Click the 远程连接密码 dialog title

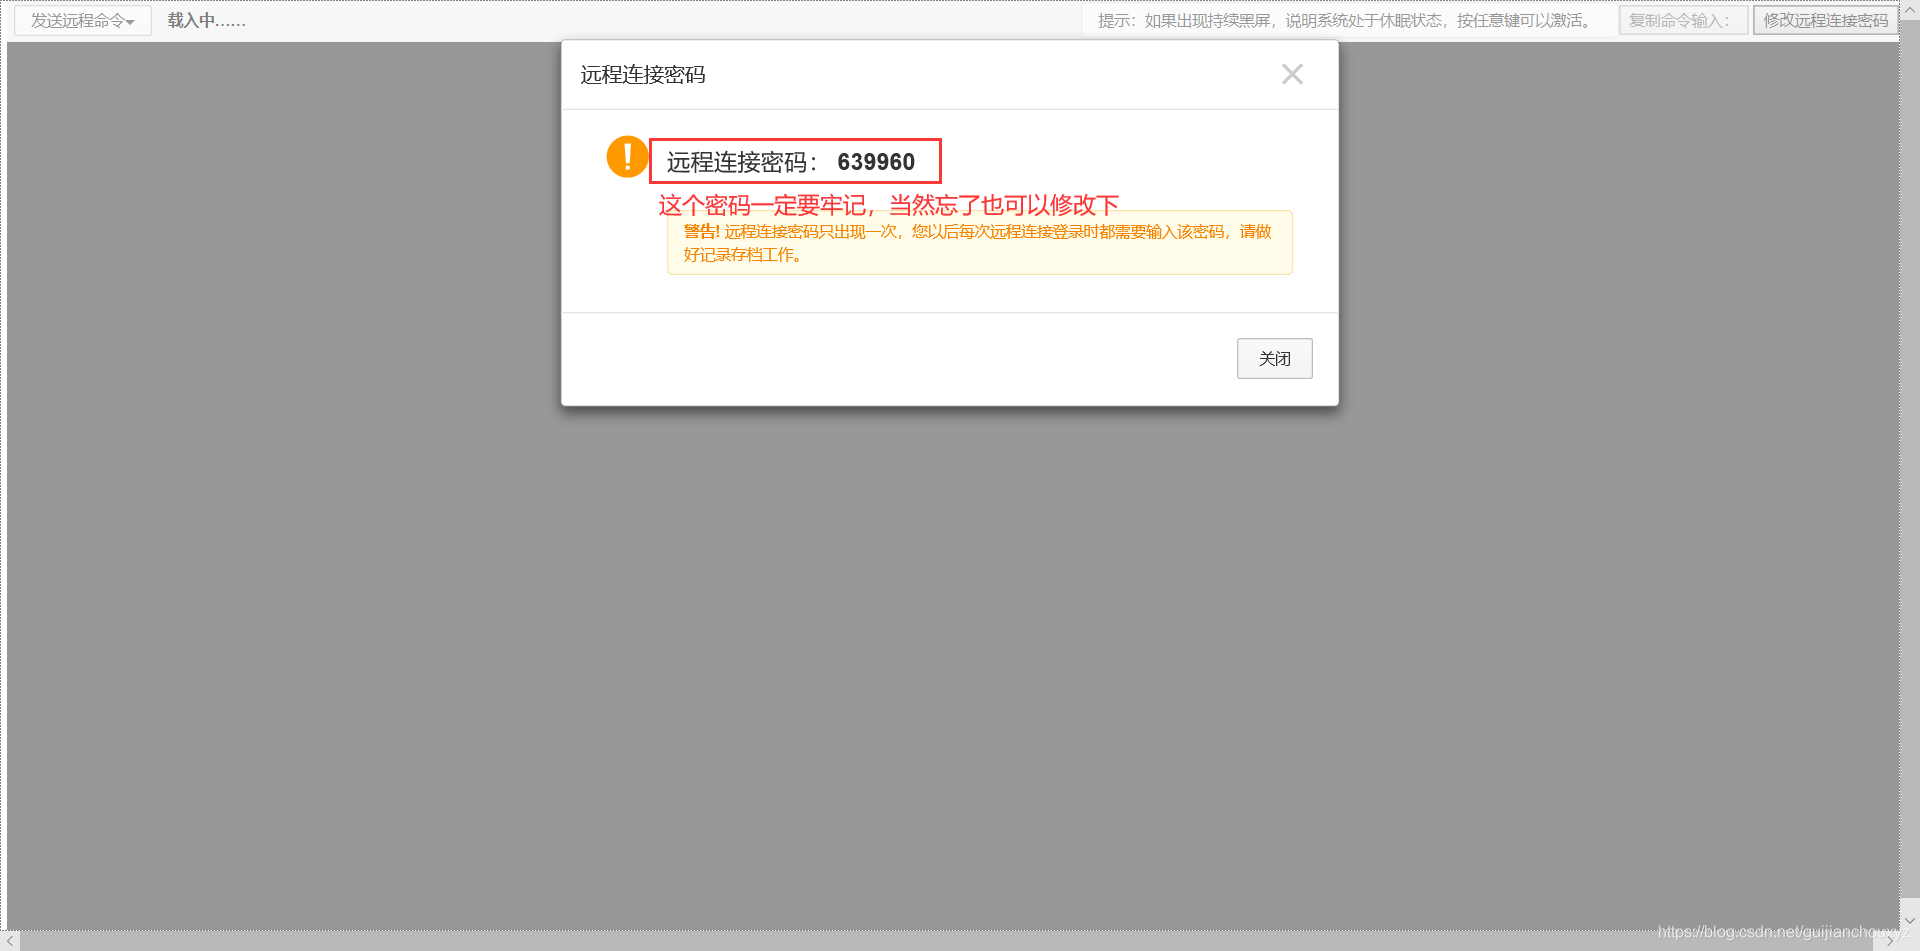643,75
